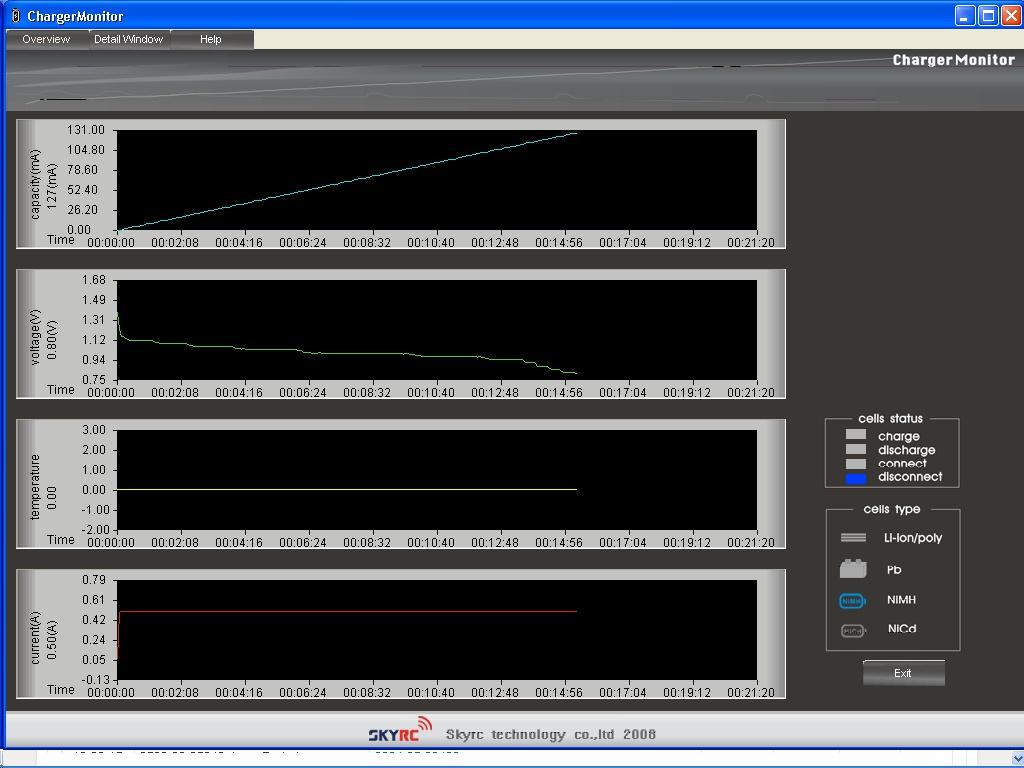Open the Help menu
This screenshot has height=768, width=1024.
coord(210,39)
